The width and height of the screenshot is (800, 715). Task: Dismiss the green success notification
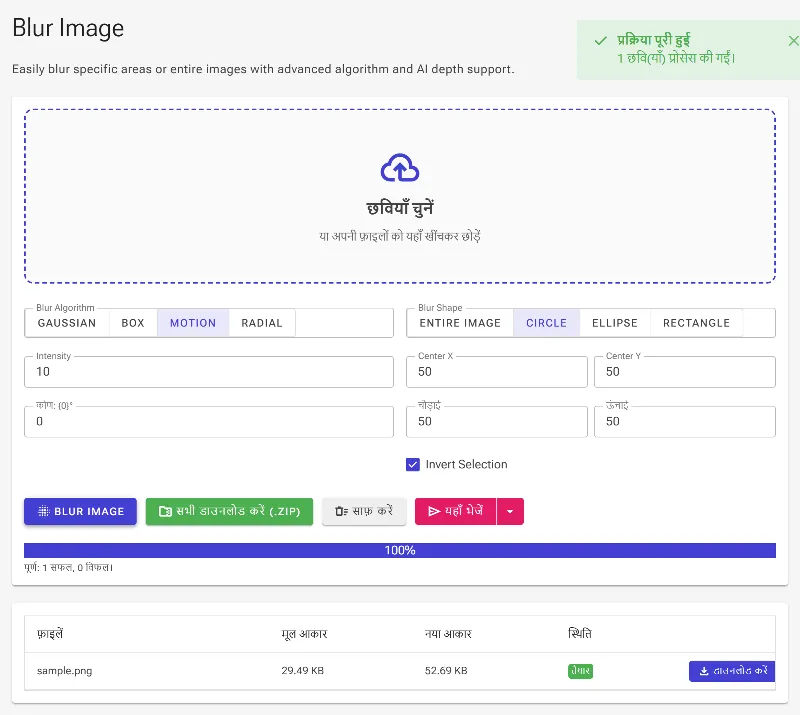793,41
